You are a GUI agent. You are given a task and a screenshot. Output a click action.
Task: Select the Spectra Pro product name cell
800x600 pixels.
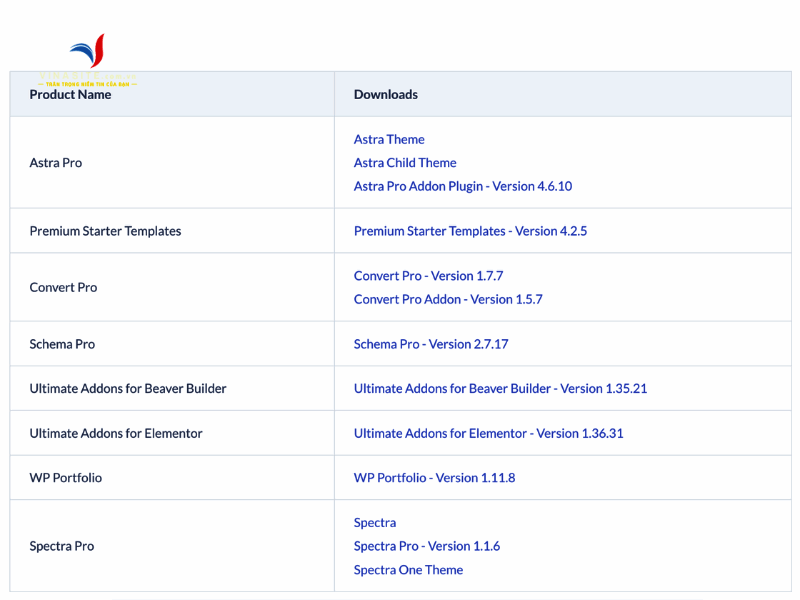click(x=62, y=547)
